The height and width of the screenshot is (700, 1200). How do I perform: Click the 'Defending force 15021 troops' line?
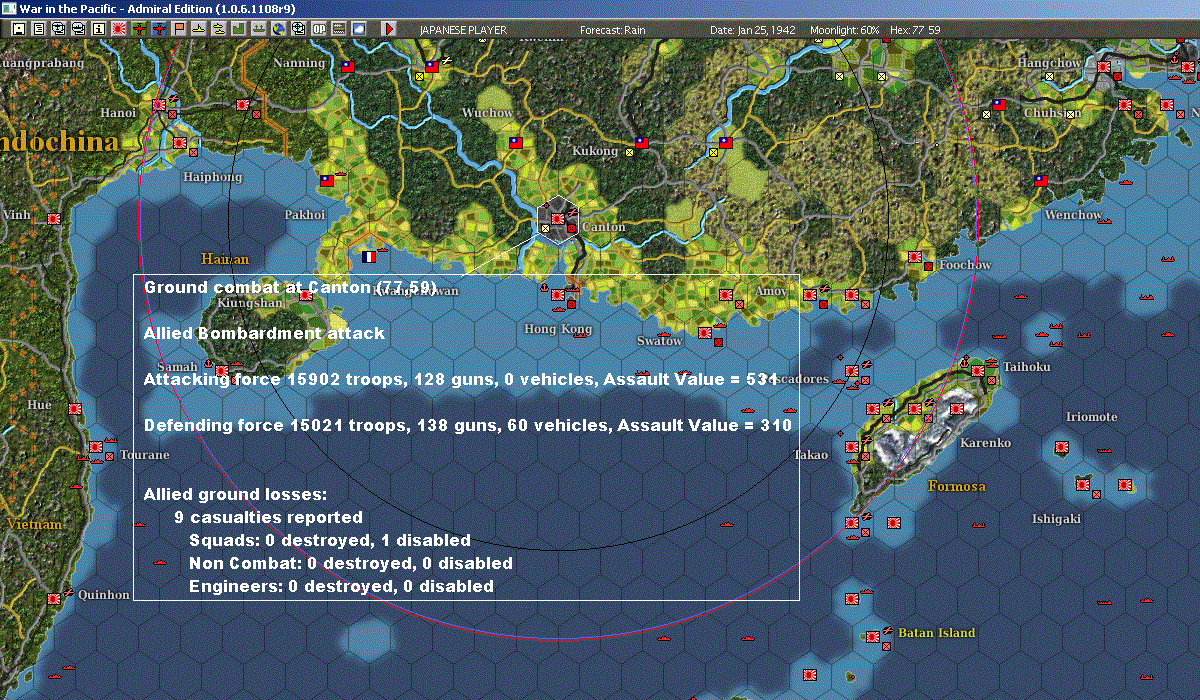tap(468, 425)
